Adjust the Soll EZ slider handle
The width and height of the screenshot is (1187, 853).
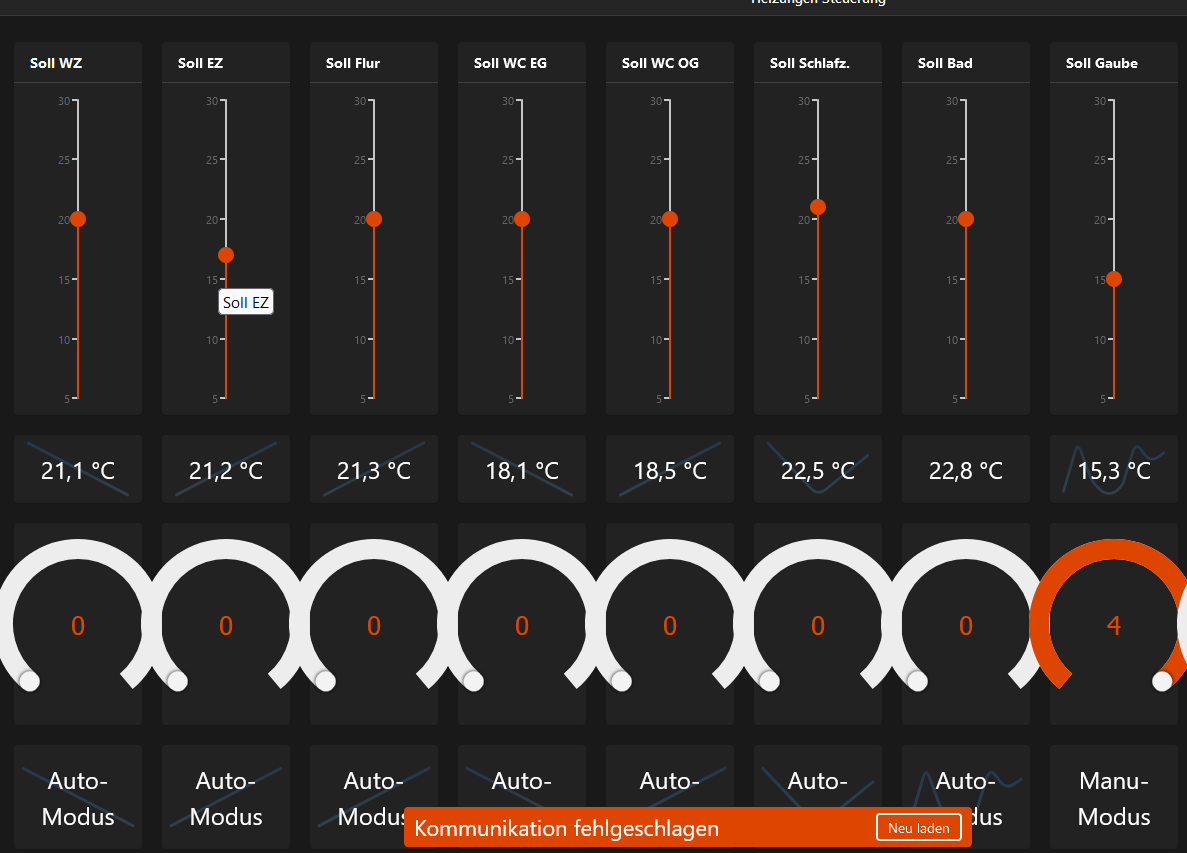[x=226, y=255]
